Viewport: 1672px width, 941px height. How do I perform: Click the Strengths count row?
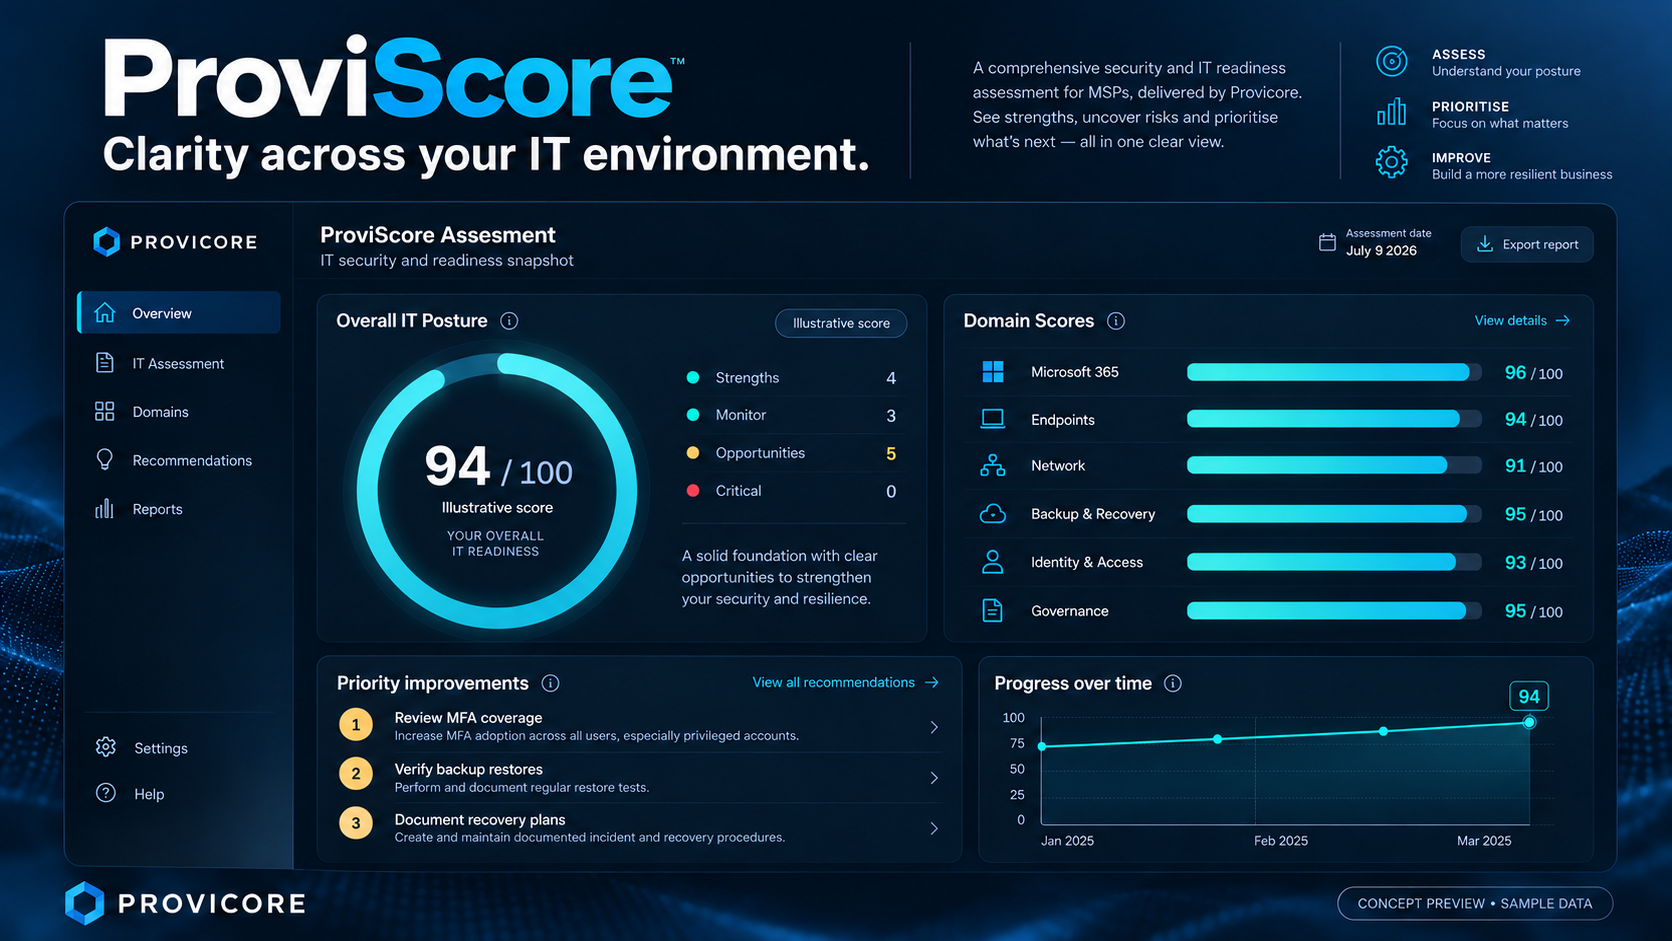point(794,378)
